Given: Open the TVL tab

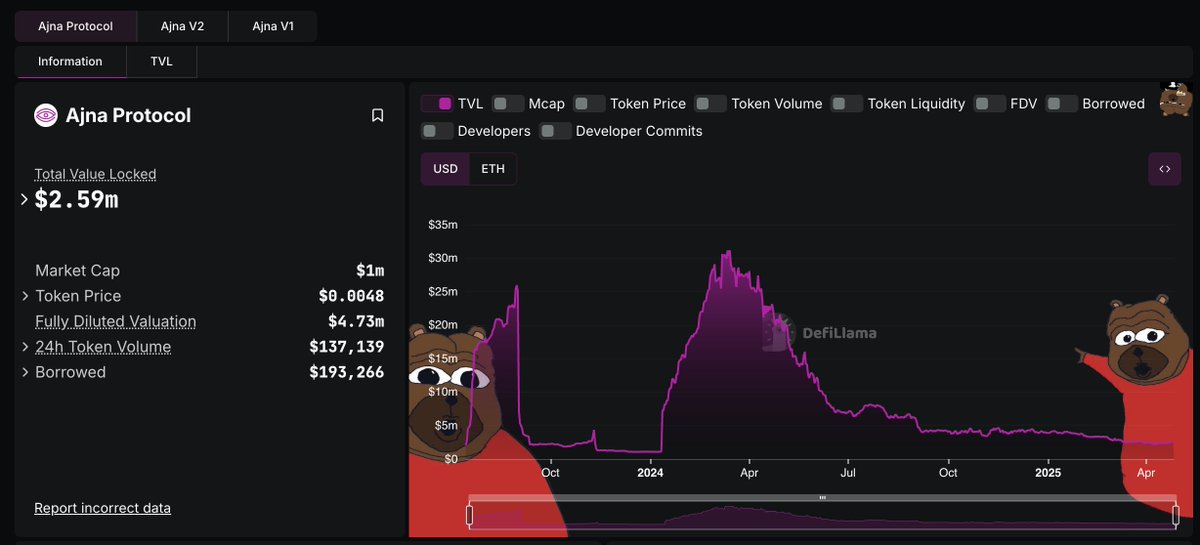Looking at the screenshot, I should pos(161,62).
